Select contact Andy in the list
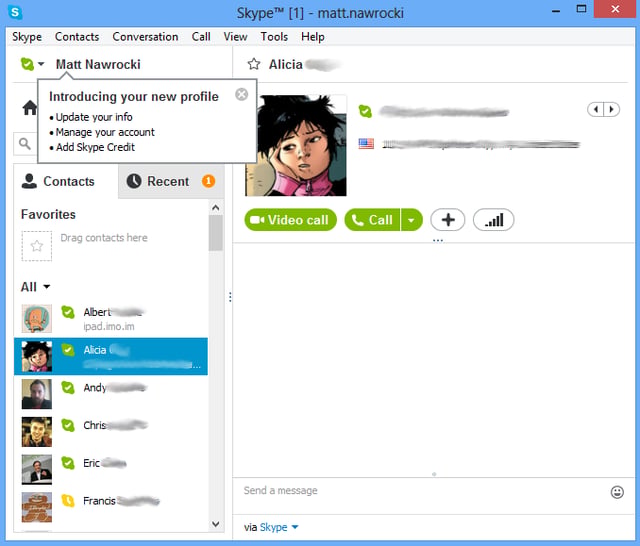640x546 pixels. pos(111,394)
